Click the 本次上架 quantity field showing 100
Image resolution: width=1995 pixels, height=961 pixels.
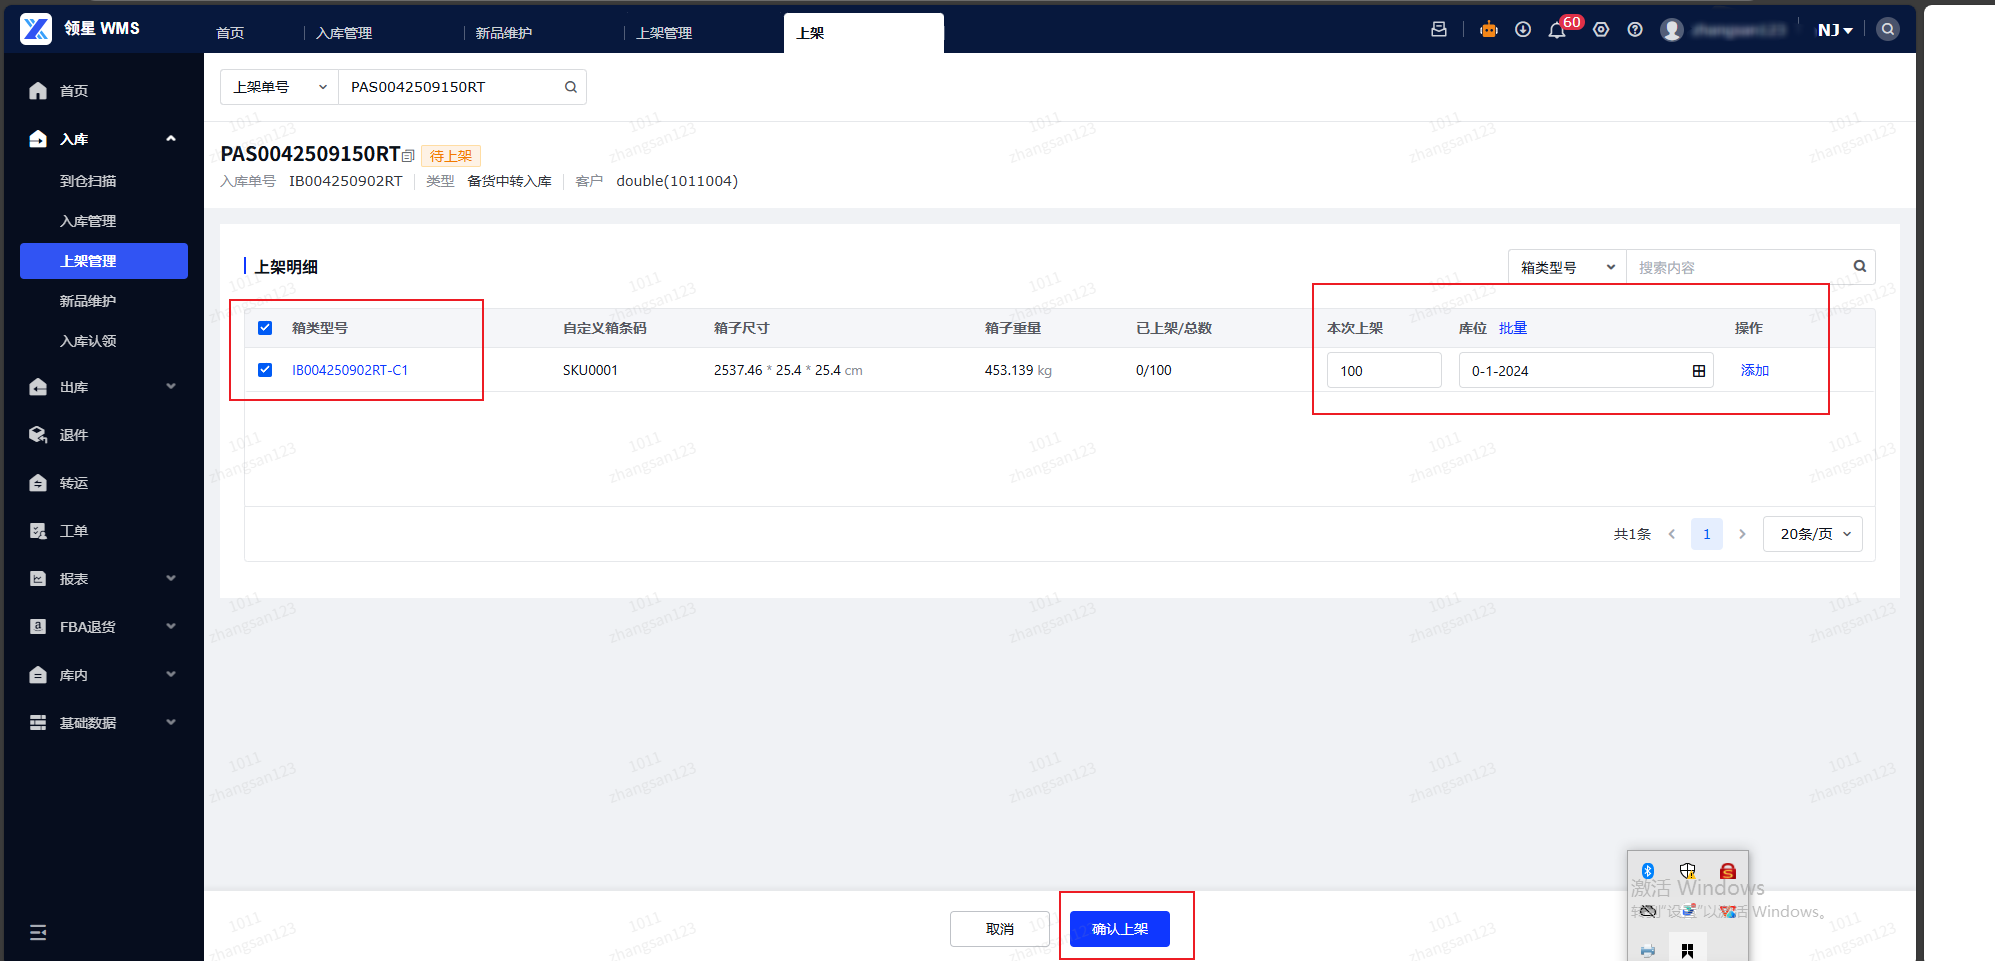pyautogui.click(x=1384, y=371)
